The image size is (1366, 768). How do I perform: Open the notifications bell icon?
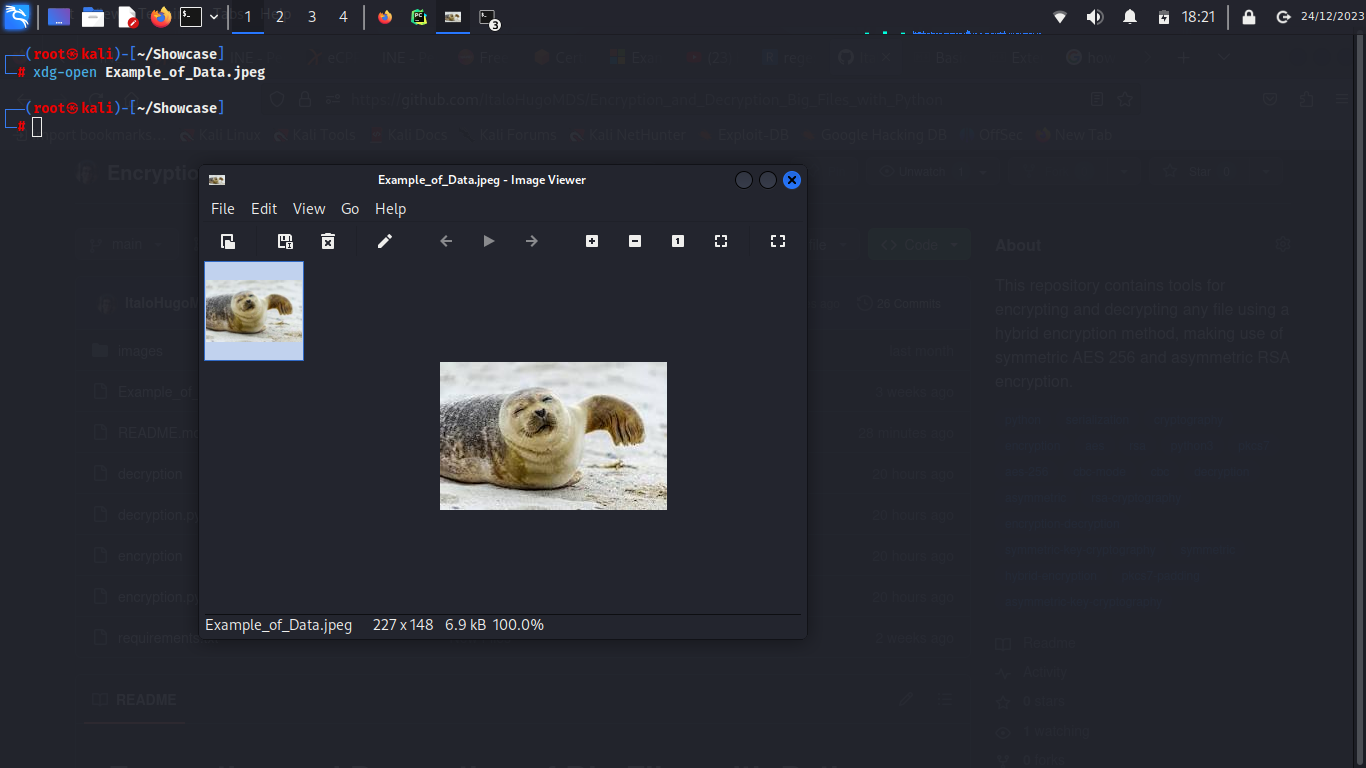tap(1130, 17)
